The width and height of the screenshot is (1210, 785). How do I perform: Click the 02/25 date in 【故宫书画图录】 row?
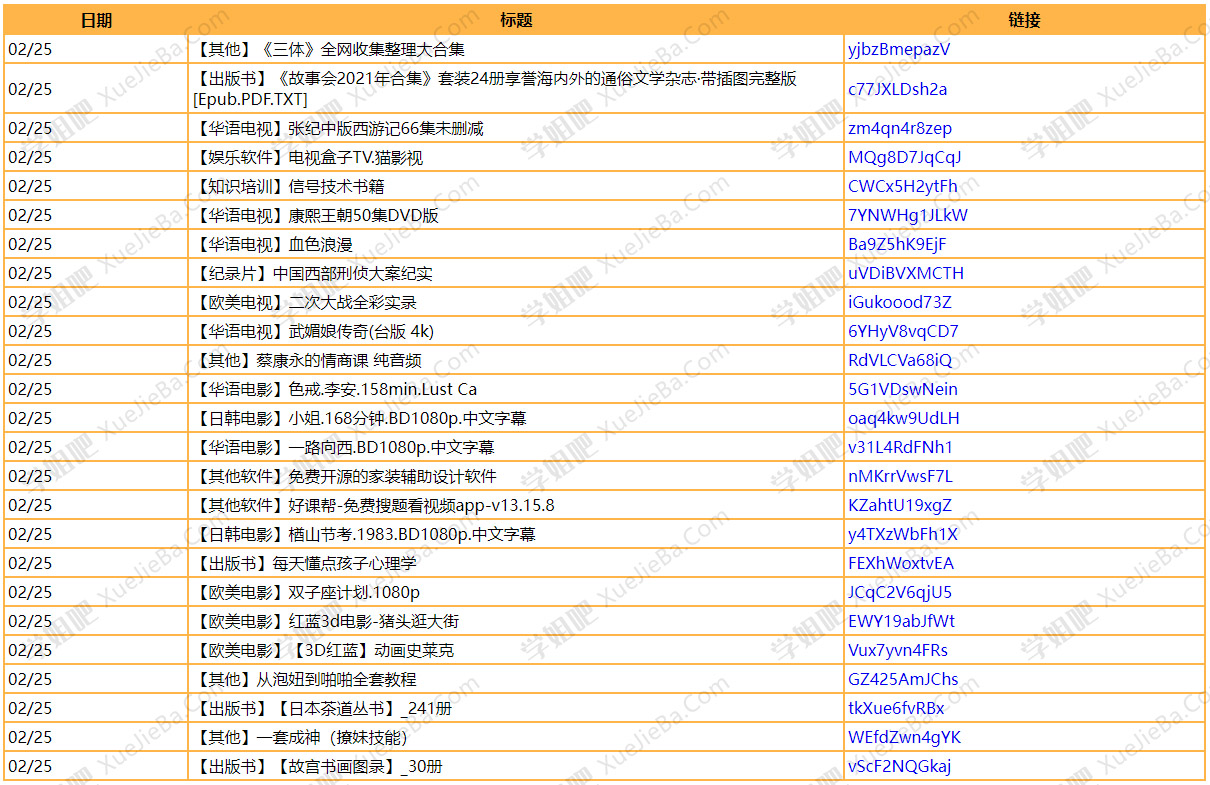click(30, 766)
